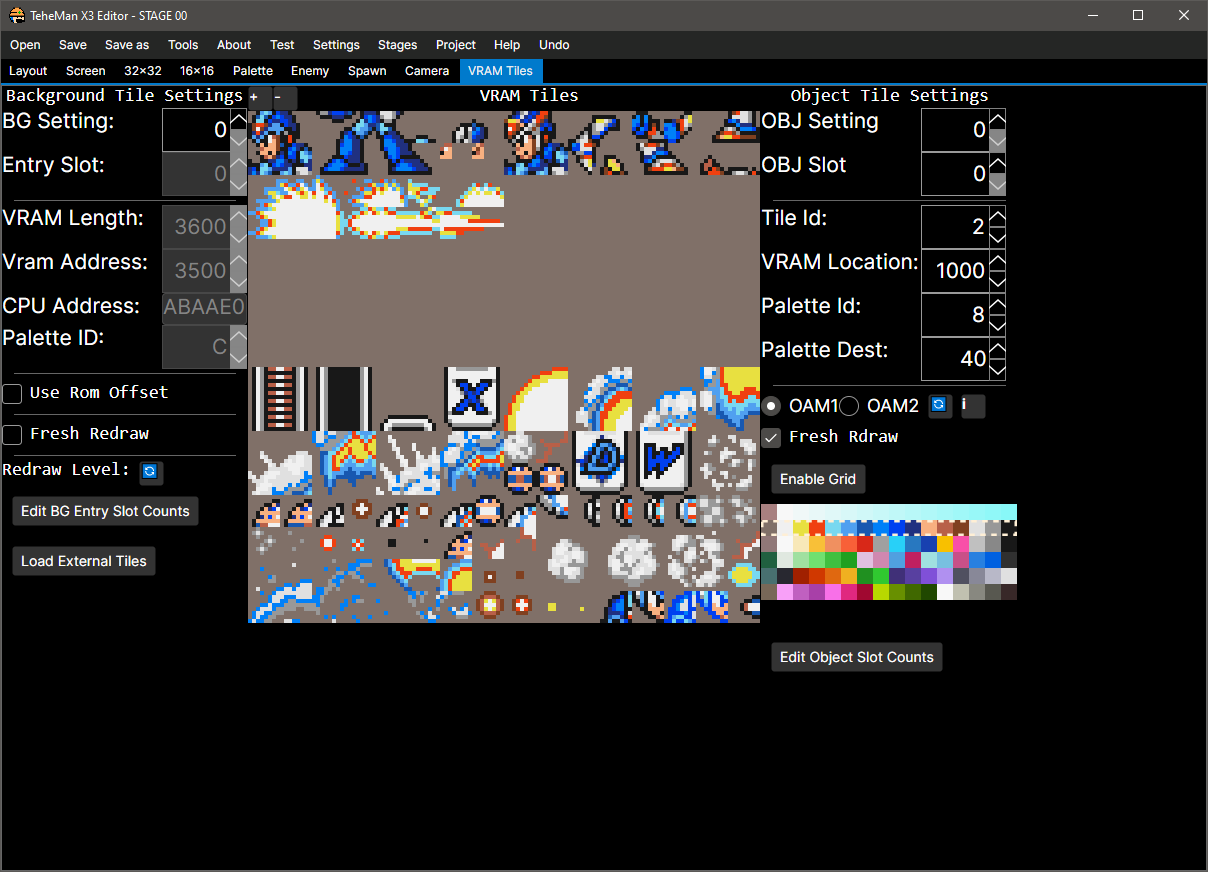Screen dimensions: 1208x872
Task: Select the OAM2 radio button
Action: tap(849, 406)
